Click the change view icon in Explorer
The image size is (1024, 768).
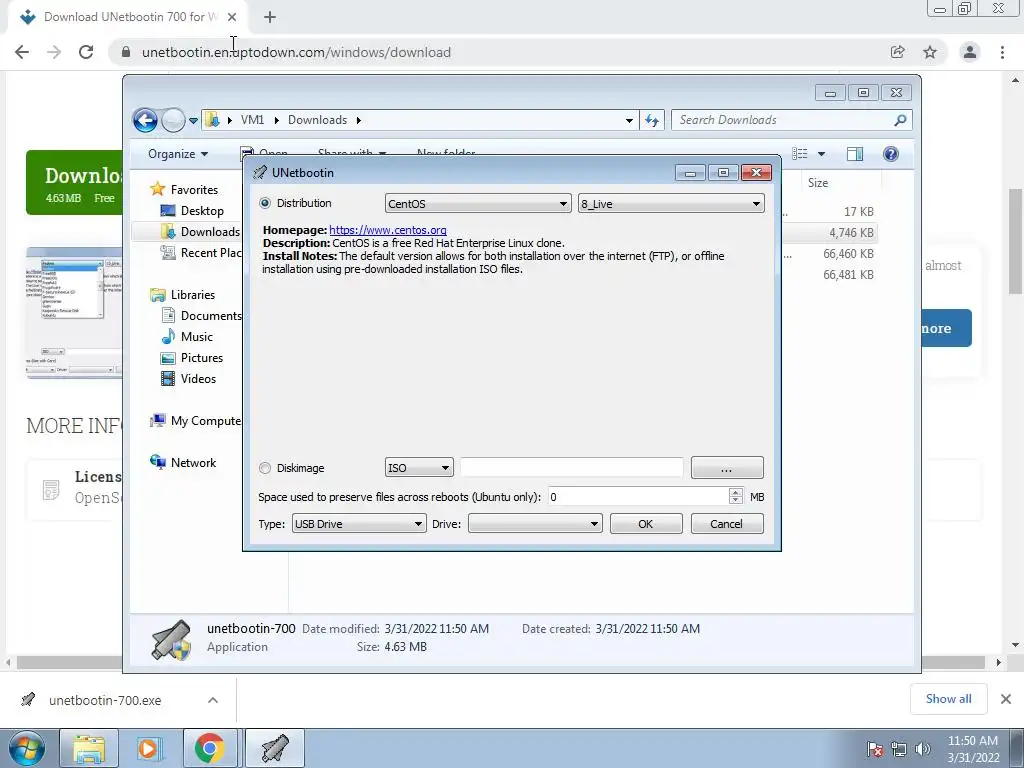(800, 153)
